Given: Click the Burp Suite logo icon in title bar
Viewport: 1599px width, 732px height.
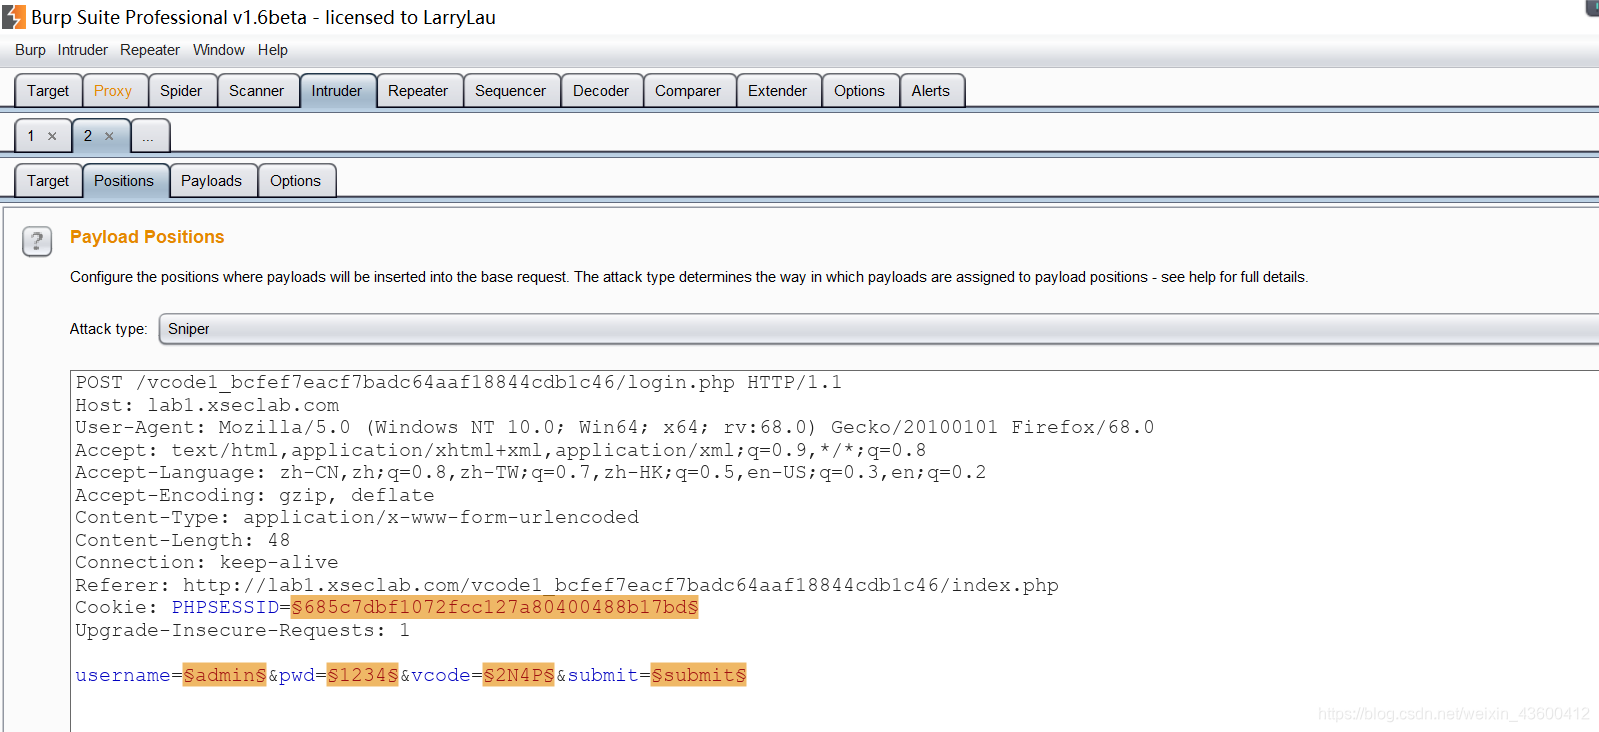Looking at the screenshot, I should tap(14, 17).
